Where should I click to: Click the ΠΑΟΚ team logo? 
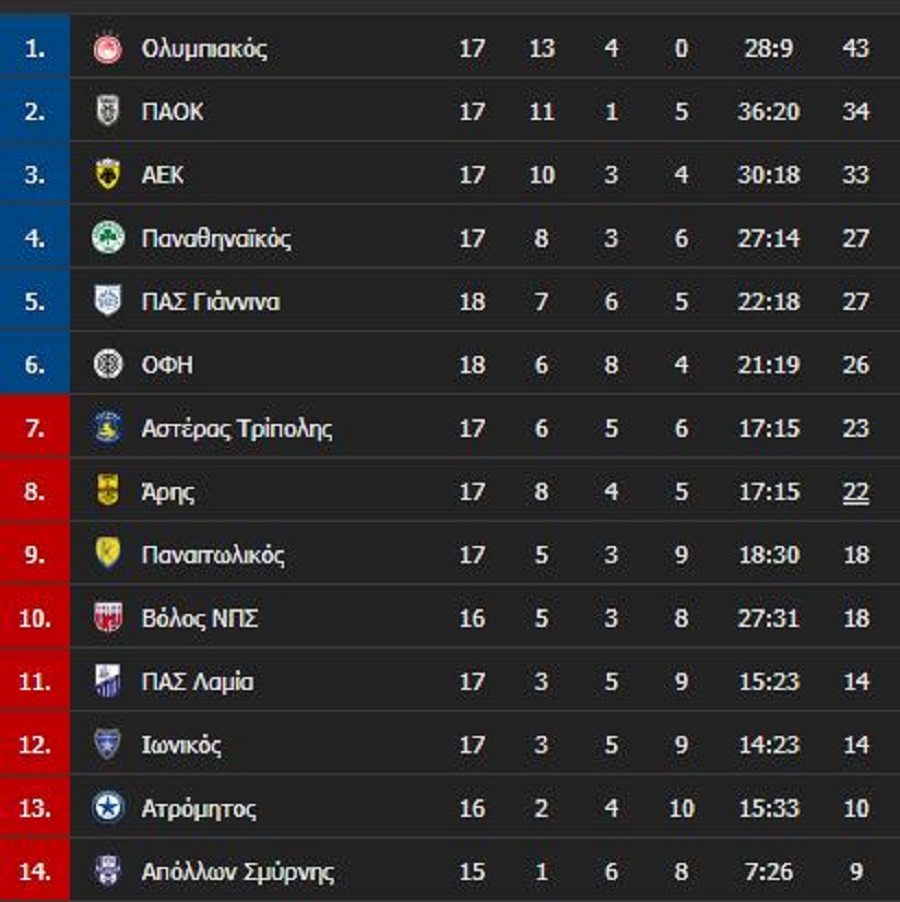point(108,111)
